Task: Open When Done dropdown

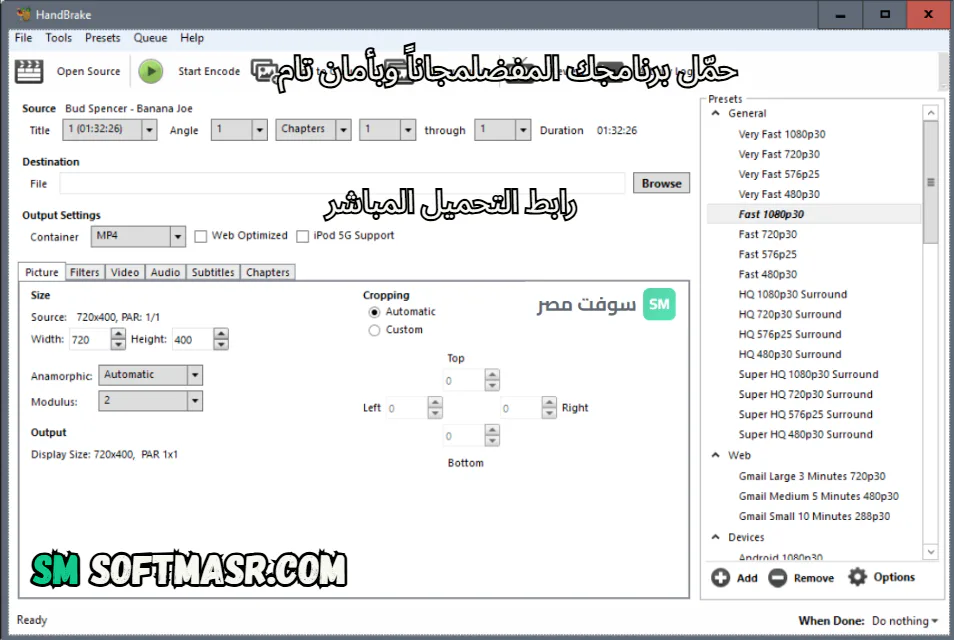Action: [905, 621]
